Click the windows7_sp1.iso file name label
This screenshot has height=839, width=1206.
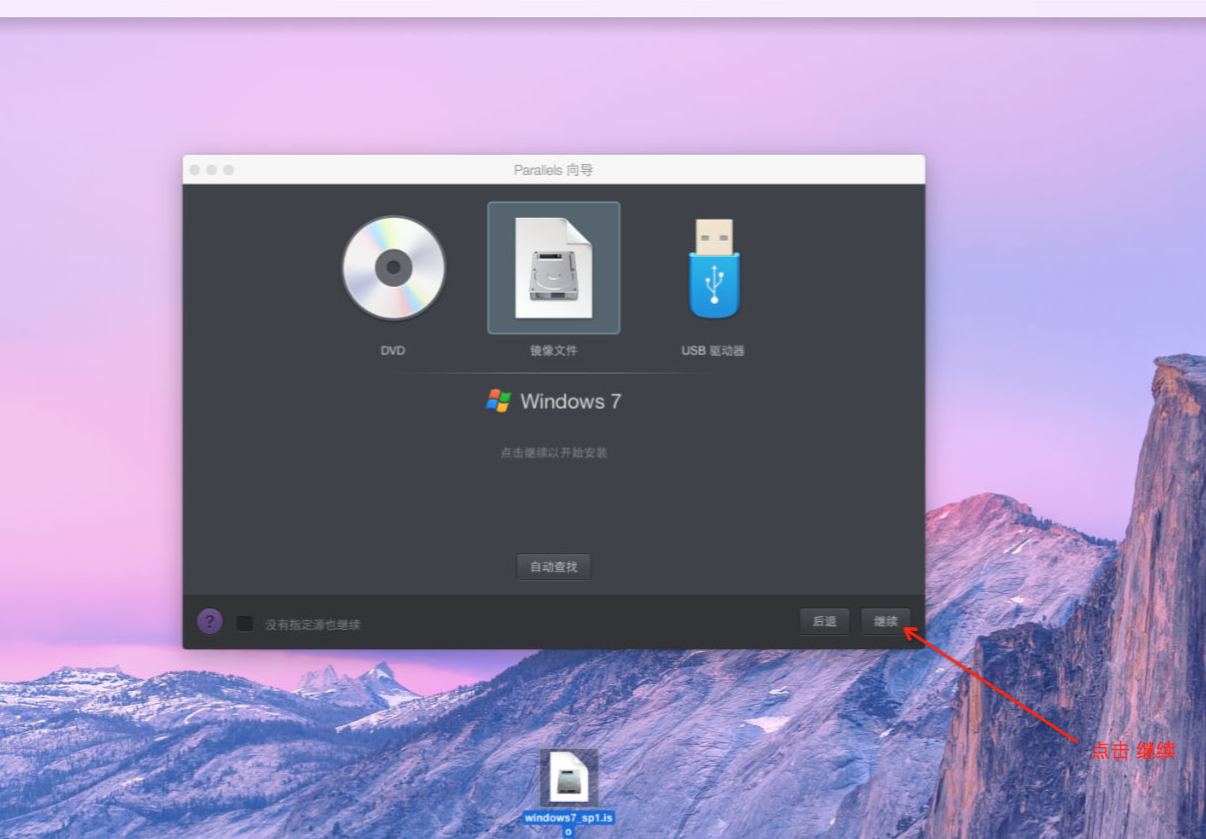(x=568, y=824)
